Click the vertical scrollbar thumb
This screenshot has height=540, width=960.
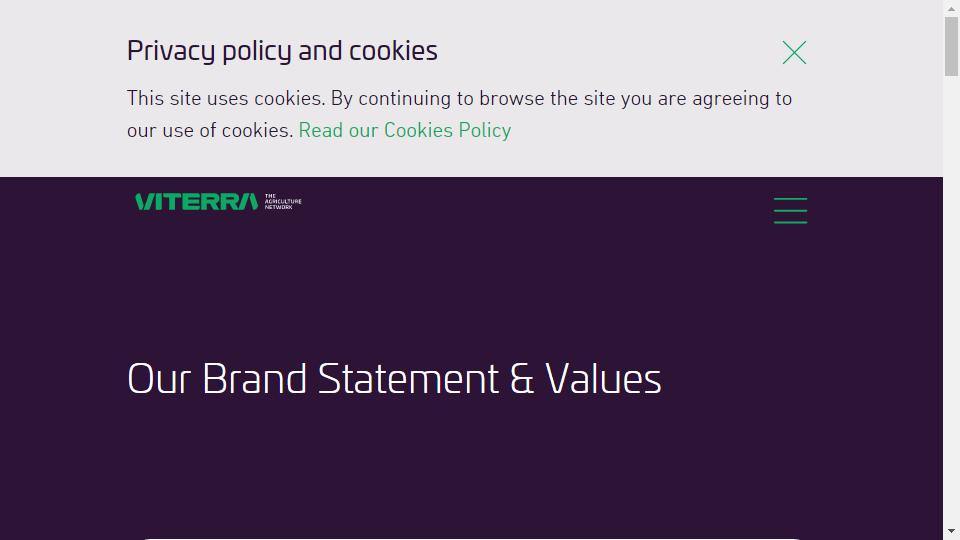point(951,47)
